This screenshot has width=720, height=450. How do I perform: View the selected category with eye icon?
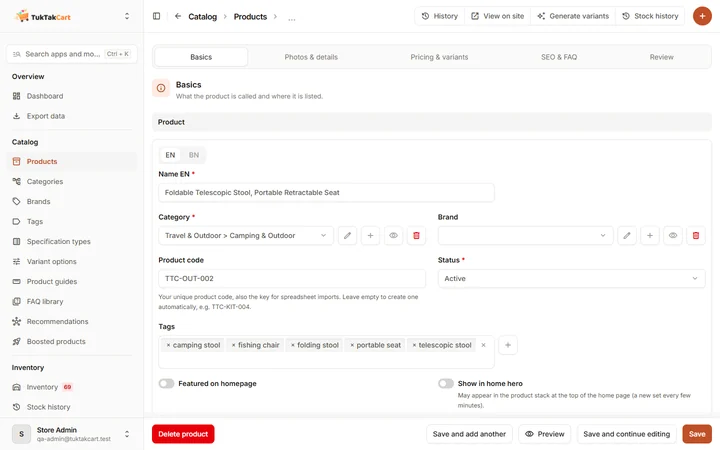click(x=394, y=236)
